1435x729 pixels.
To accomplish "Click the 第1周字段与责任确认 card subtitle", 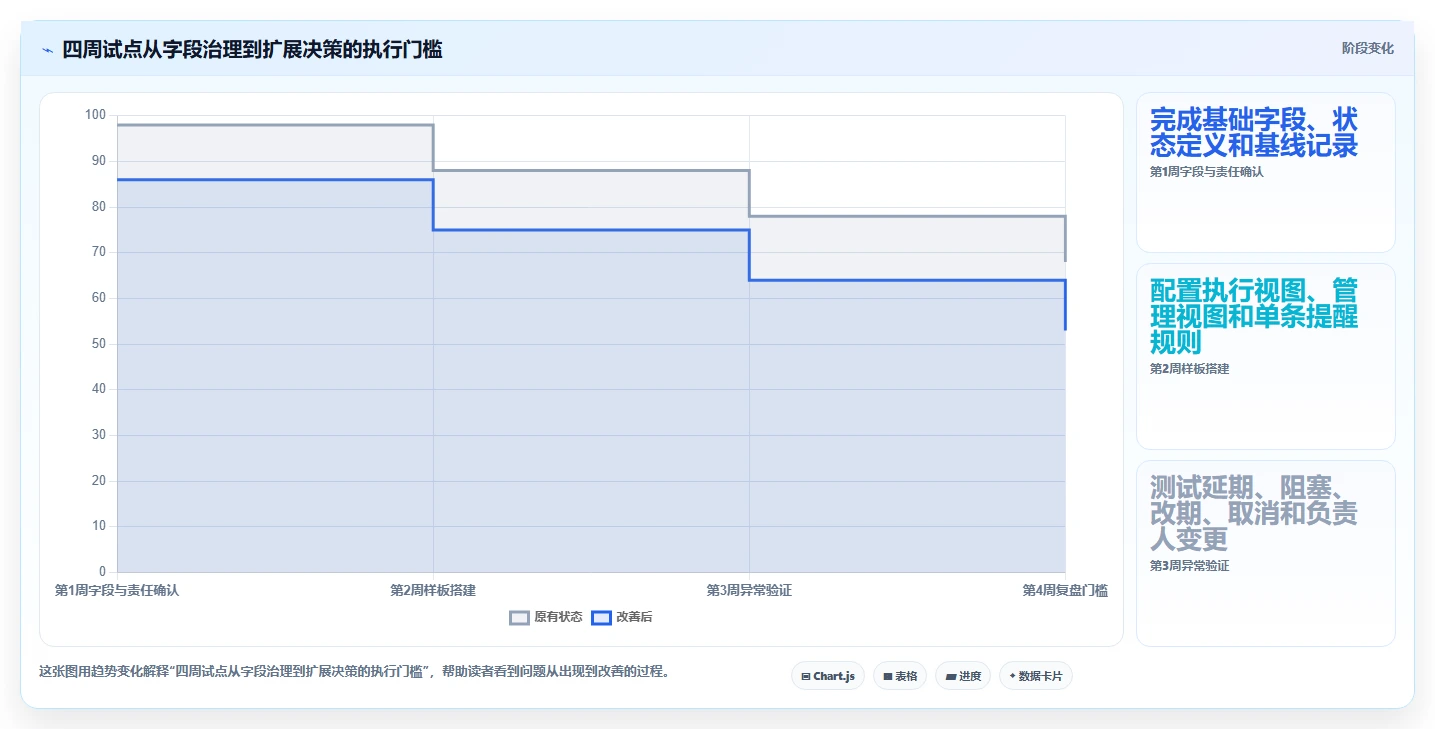I will pyautogui.click(x=1207, y=172).
